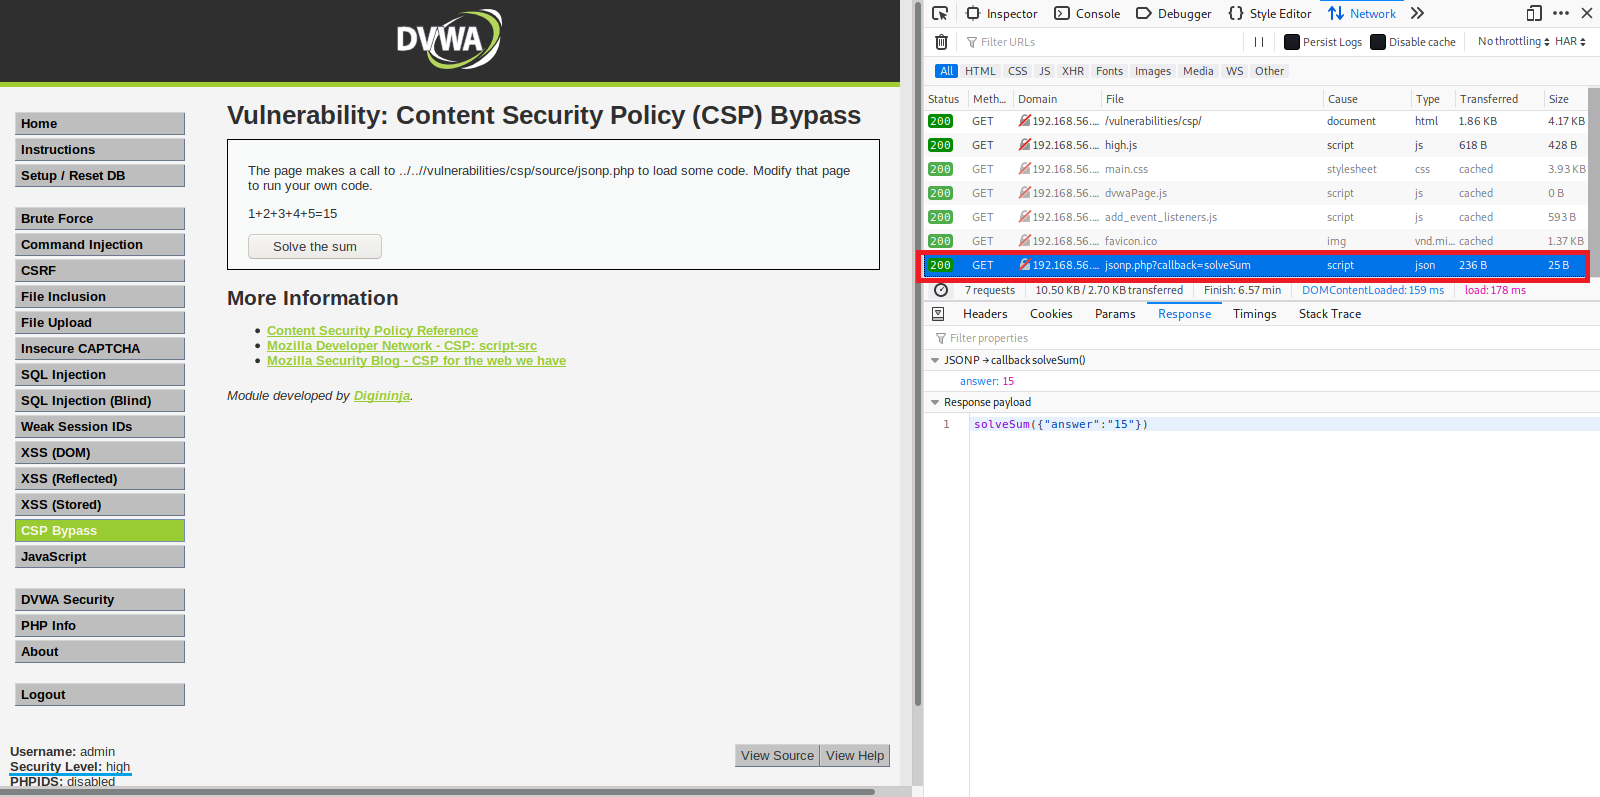The height and width of the screenshot is (797, 1600).
Task: Toggle the WS request filter
Action: pyautogui.click(x=1235, y=71)
